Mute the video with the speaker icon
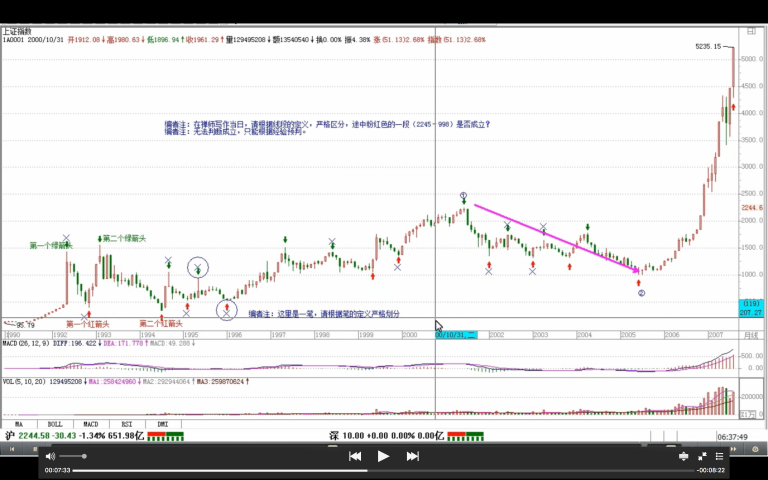 point(50,456)
